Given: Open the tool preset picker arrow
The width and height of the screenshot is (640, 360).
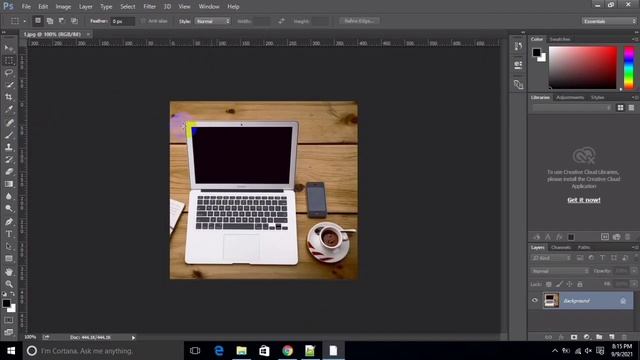Looking at the screenshot, I should pyautogui.click(x=24, y=21).
